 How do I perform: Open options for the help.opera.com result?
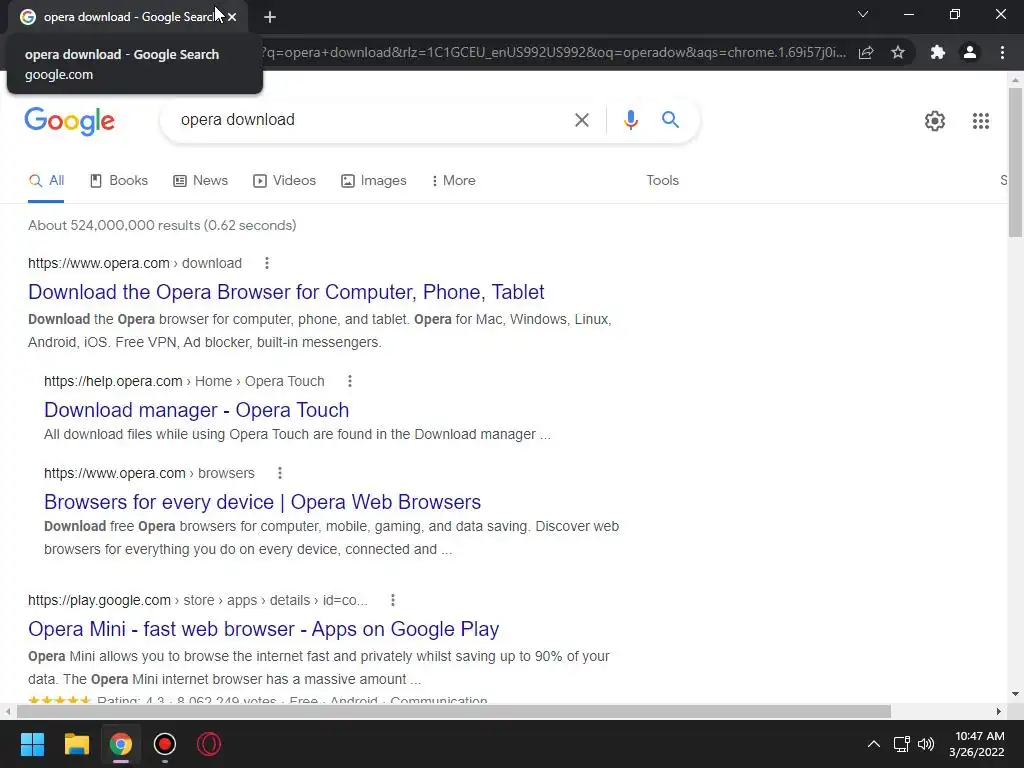350,381
